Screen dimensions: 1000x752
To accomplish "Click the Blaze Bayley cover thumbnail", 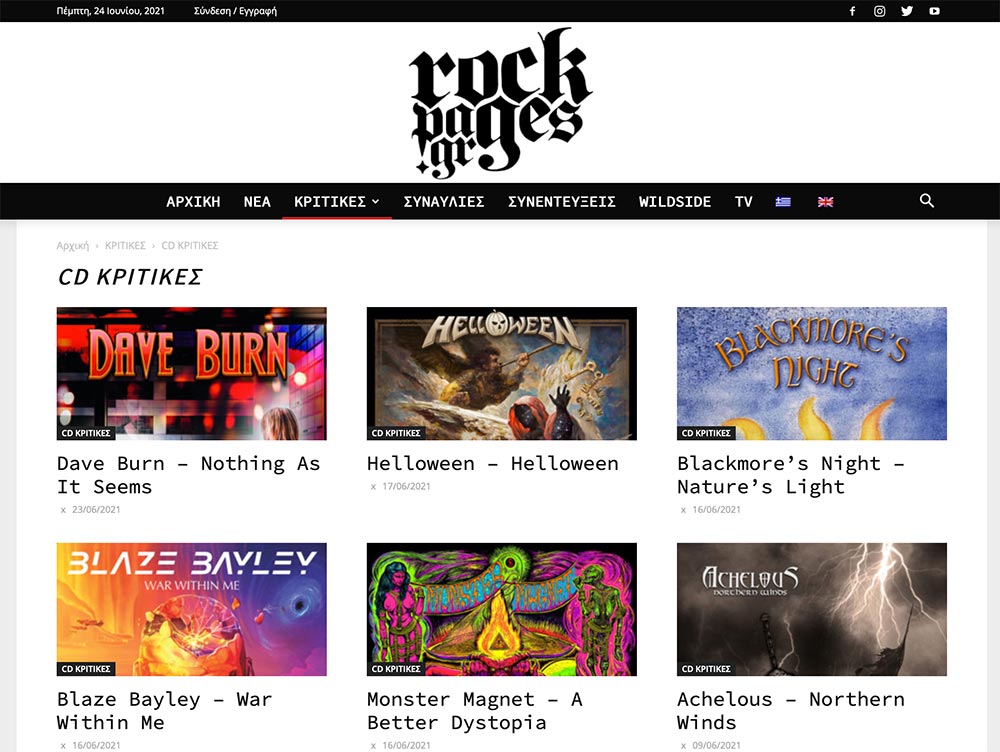I will tap(191, 609).
